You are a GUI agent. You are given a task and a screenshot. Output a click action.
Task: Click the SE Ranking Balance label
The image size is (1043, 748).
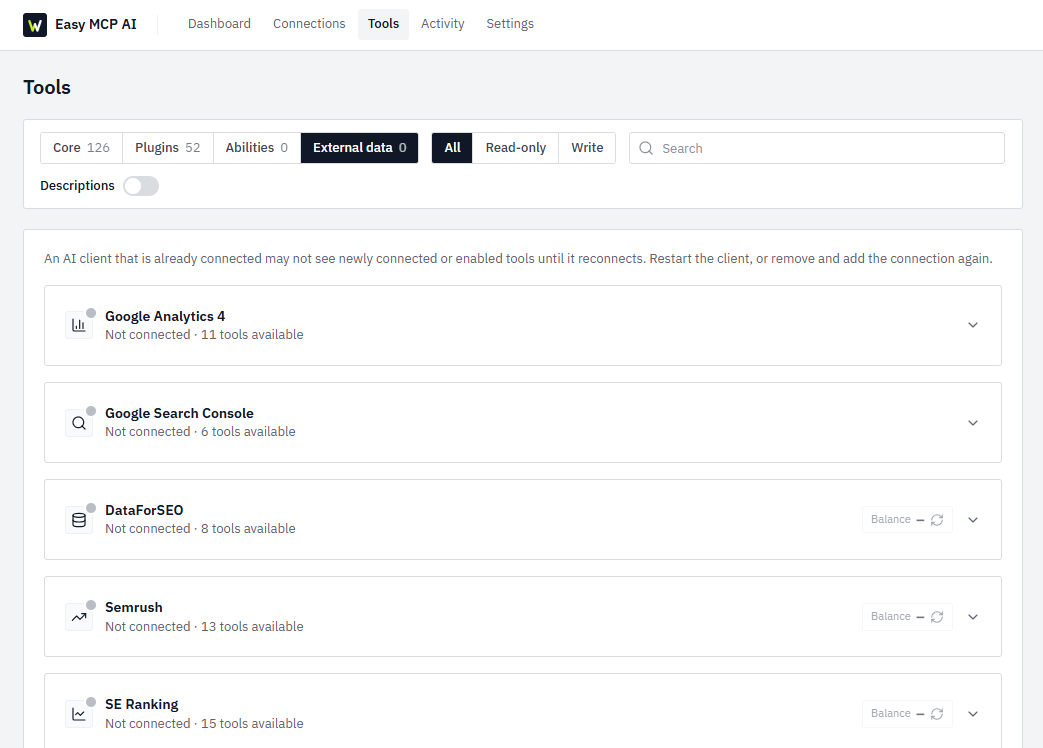point(890,713)
